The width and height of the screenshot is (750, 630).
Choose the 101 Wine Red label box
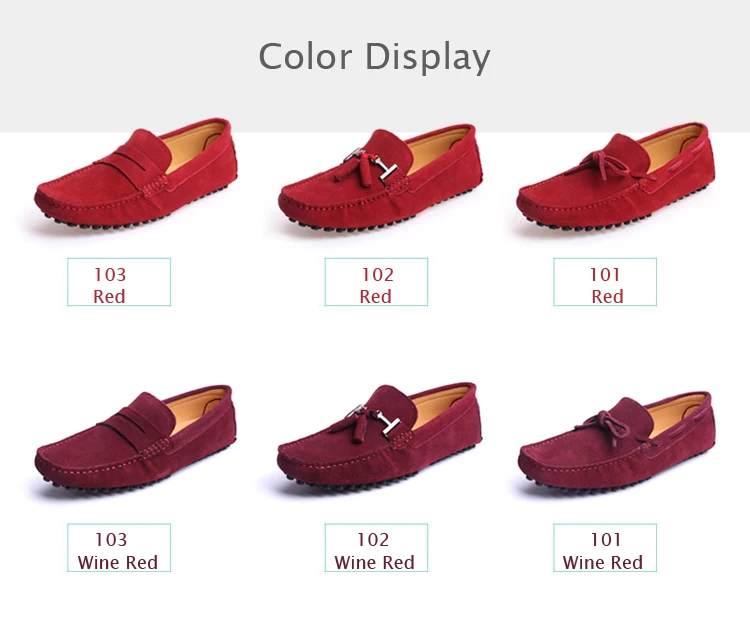tap(605, 548)
